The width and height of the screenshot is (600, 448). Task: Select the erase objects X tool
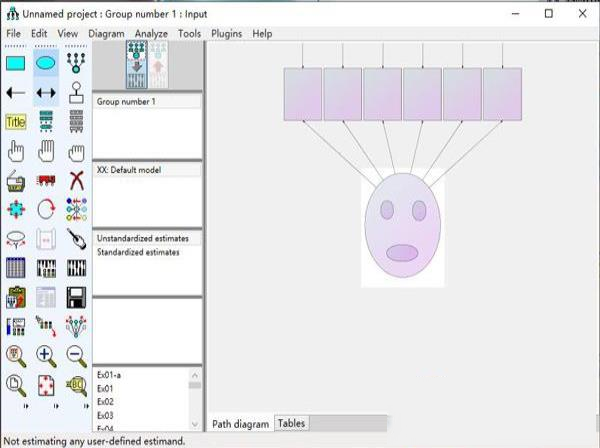pyautogui.click(x=77, y=181)
